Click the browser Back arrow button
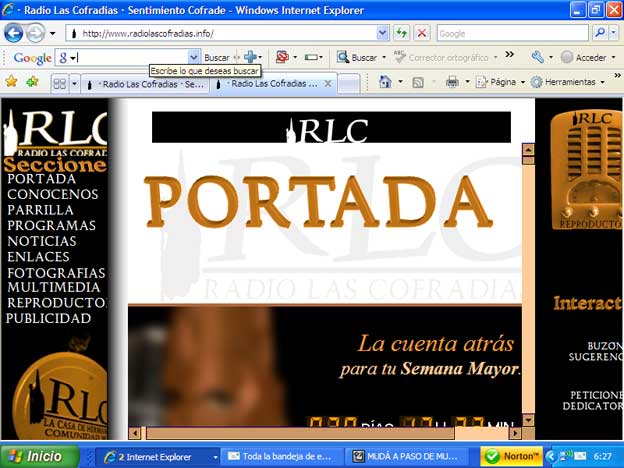This screenshot has height=468, width=624. (x=14, y=33)
